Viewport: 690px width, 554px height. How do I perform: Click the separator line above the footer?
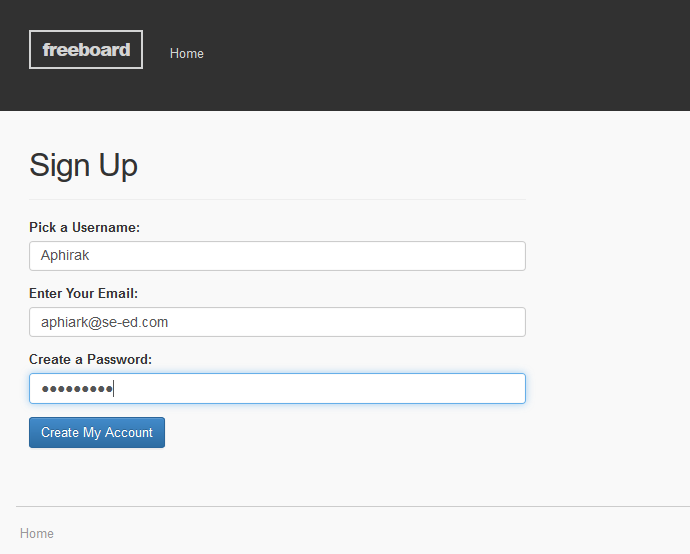[x=350, y=506]
